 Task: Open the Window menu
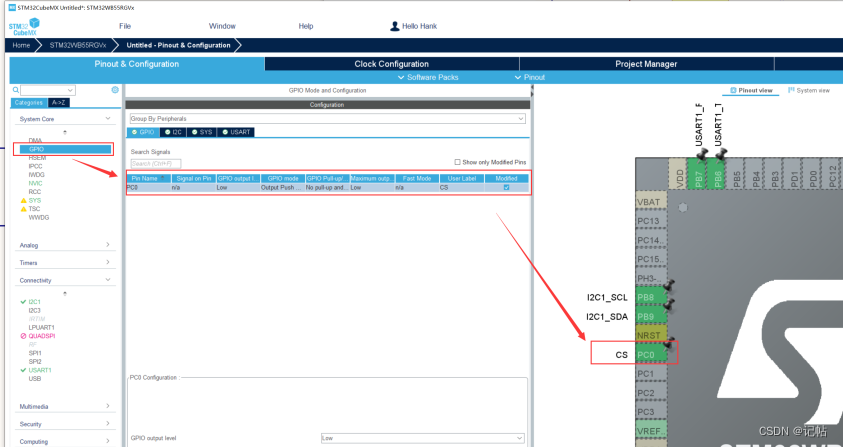222,26
